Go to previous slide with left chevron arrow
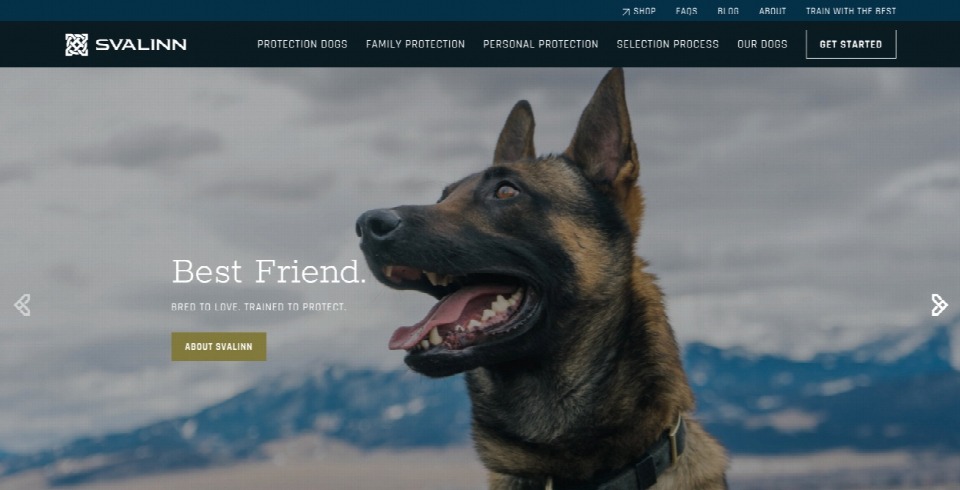The width and height of the screenshot is (960, 490). 22,305
